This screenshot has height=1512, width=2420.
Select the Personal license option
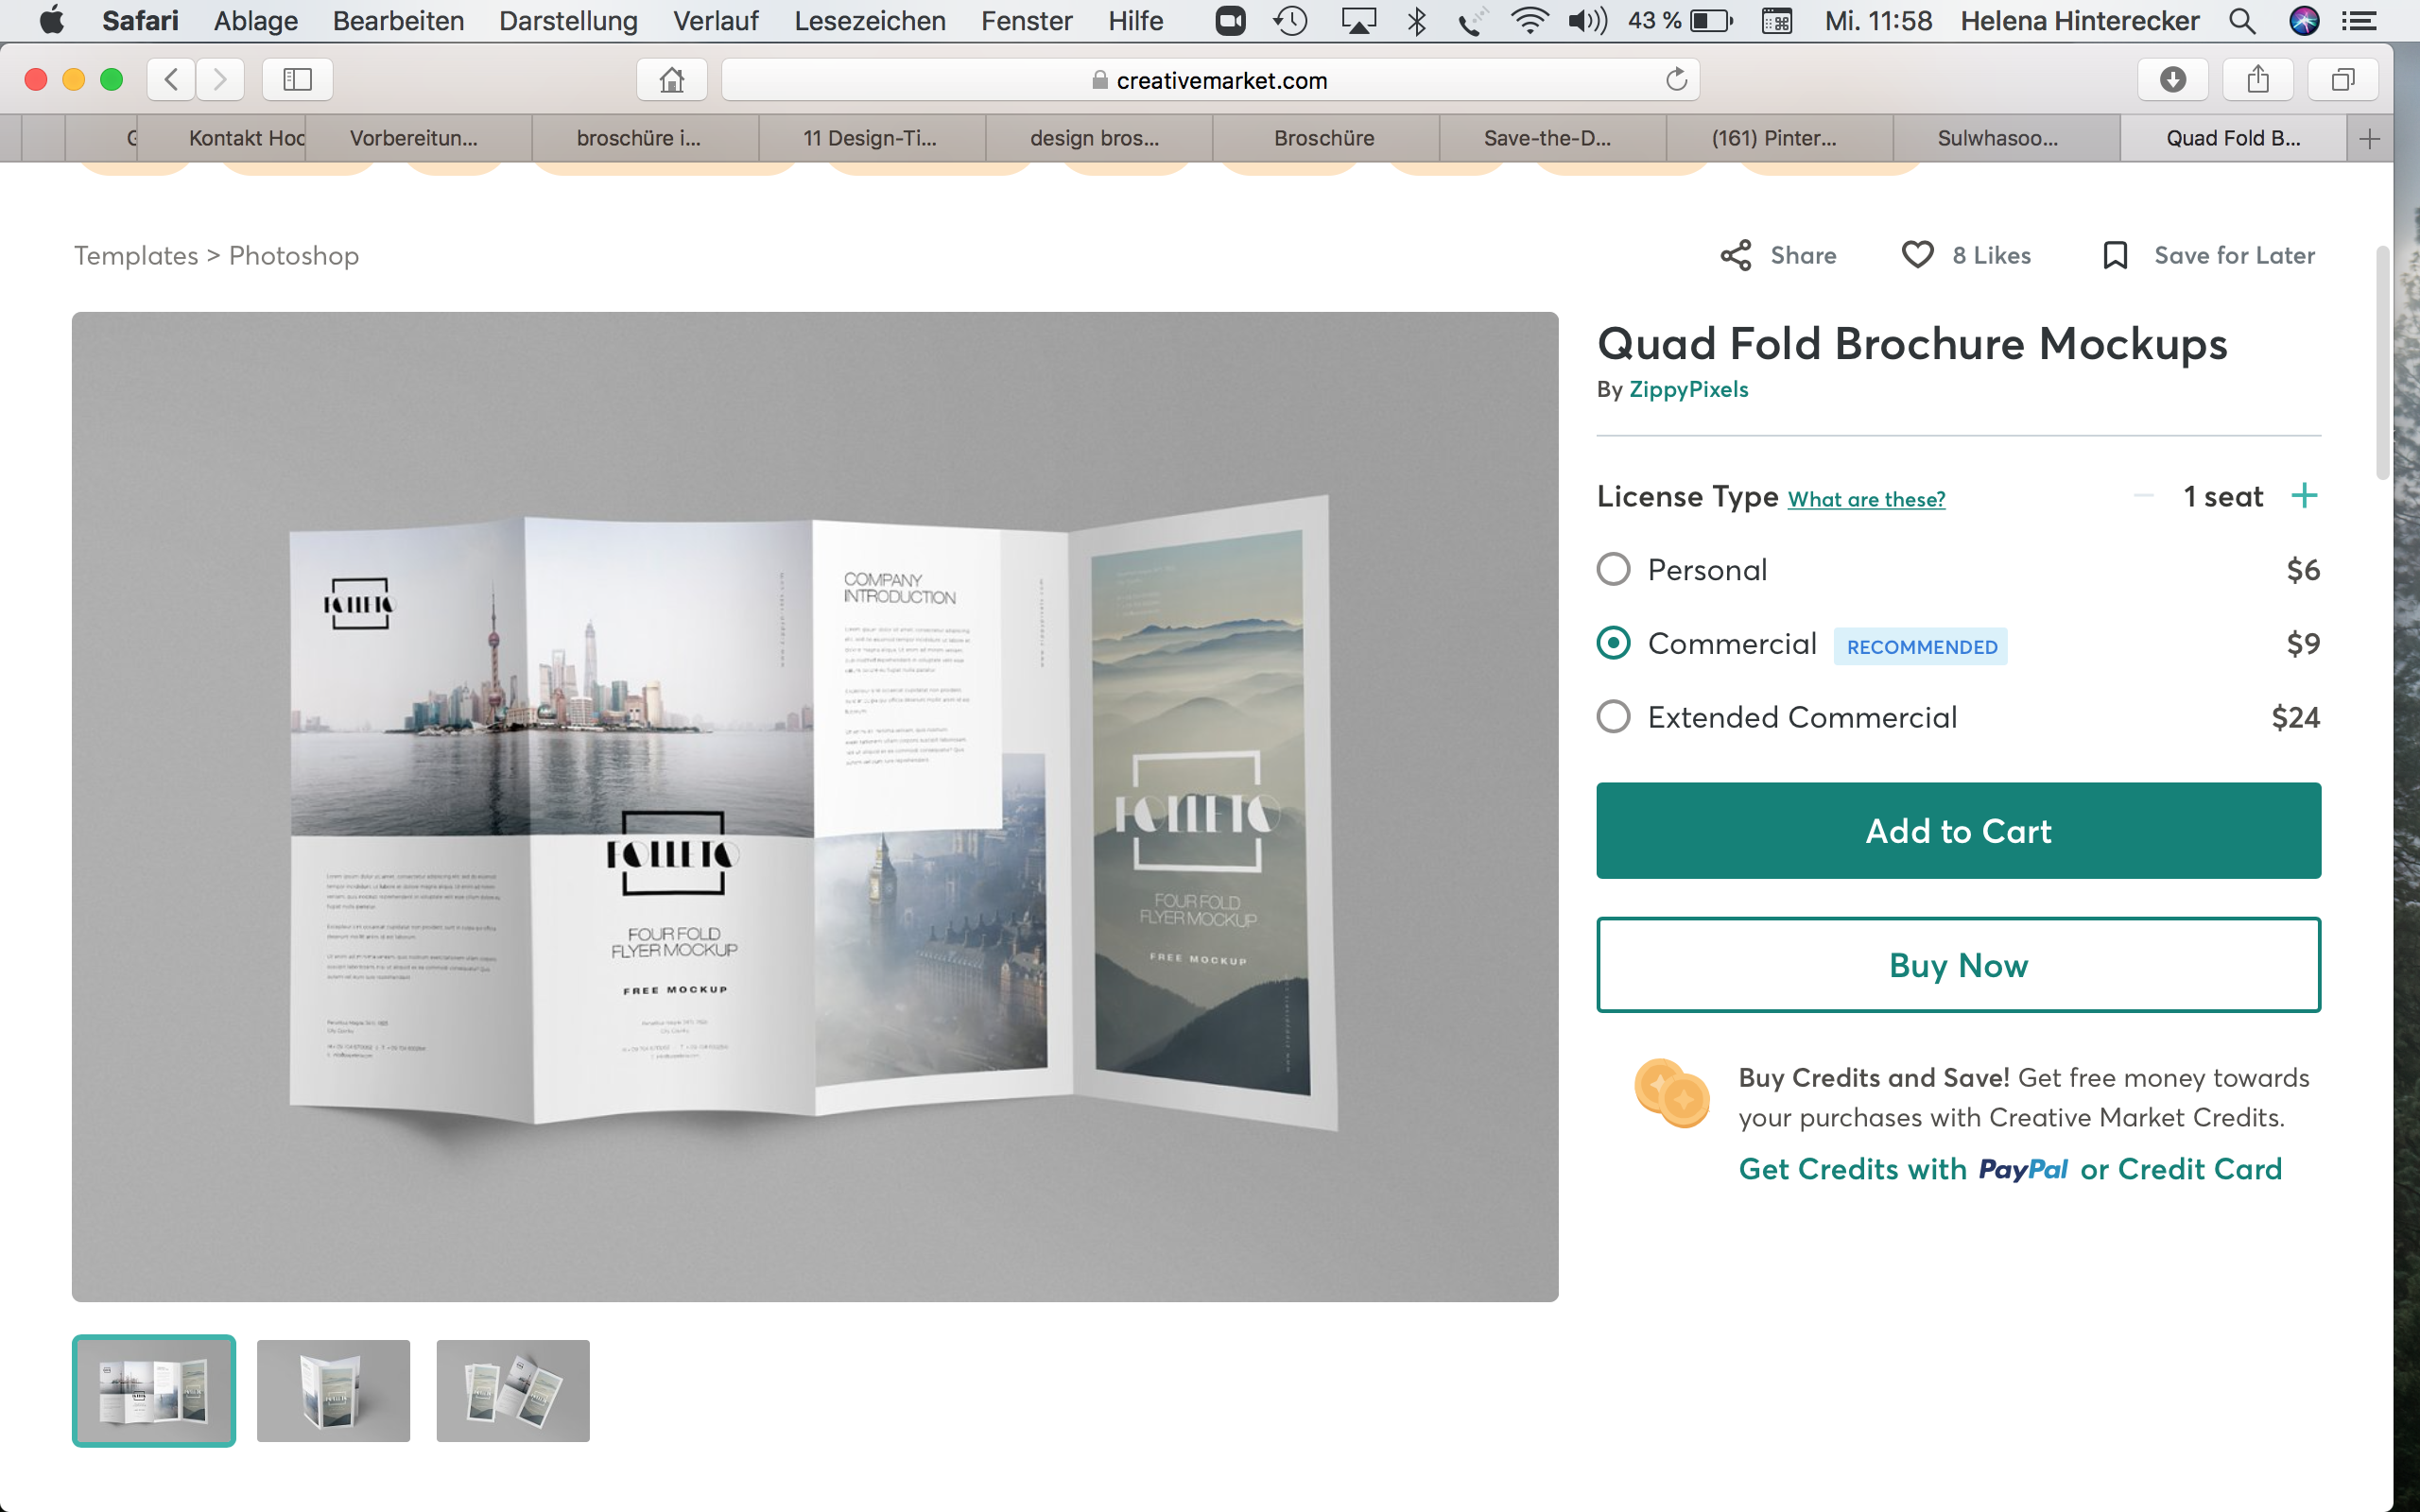[1613, 570]
